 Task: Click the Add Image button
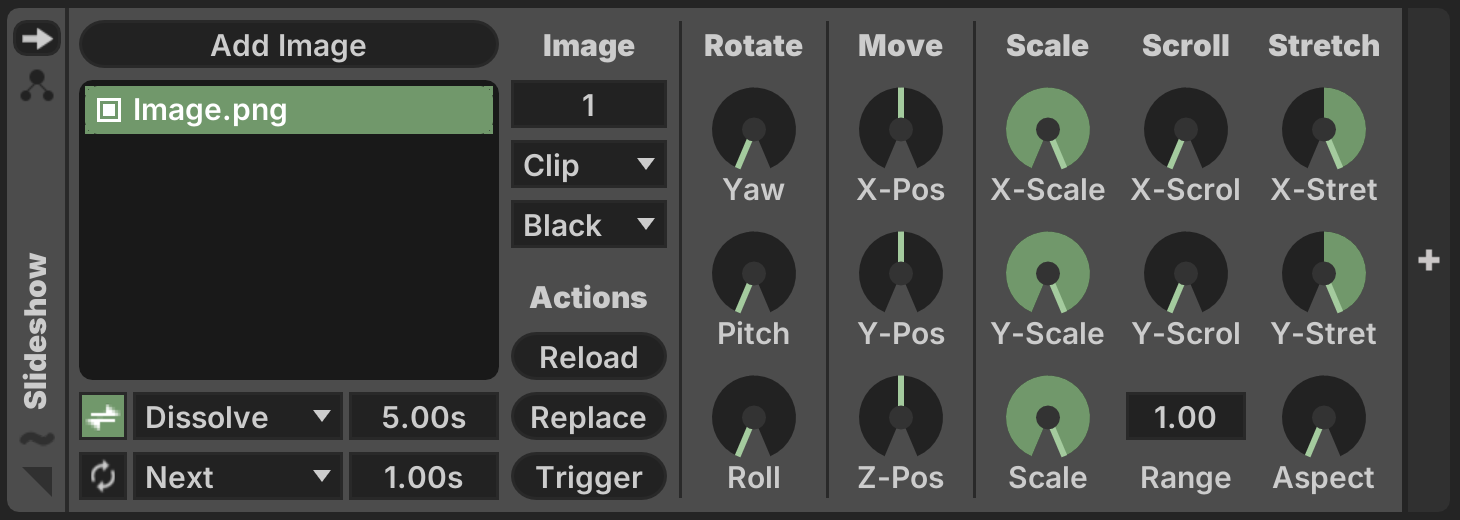point(288,45)
